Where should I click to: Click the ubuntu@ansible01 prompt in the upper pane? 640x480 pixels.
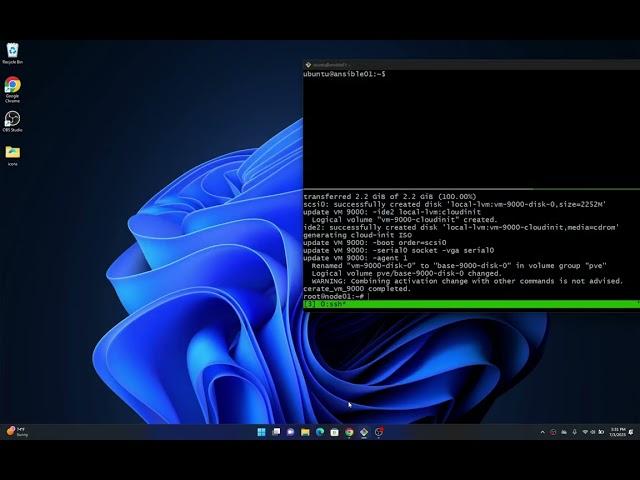(x=344, y=74)
